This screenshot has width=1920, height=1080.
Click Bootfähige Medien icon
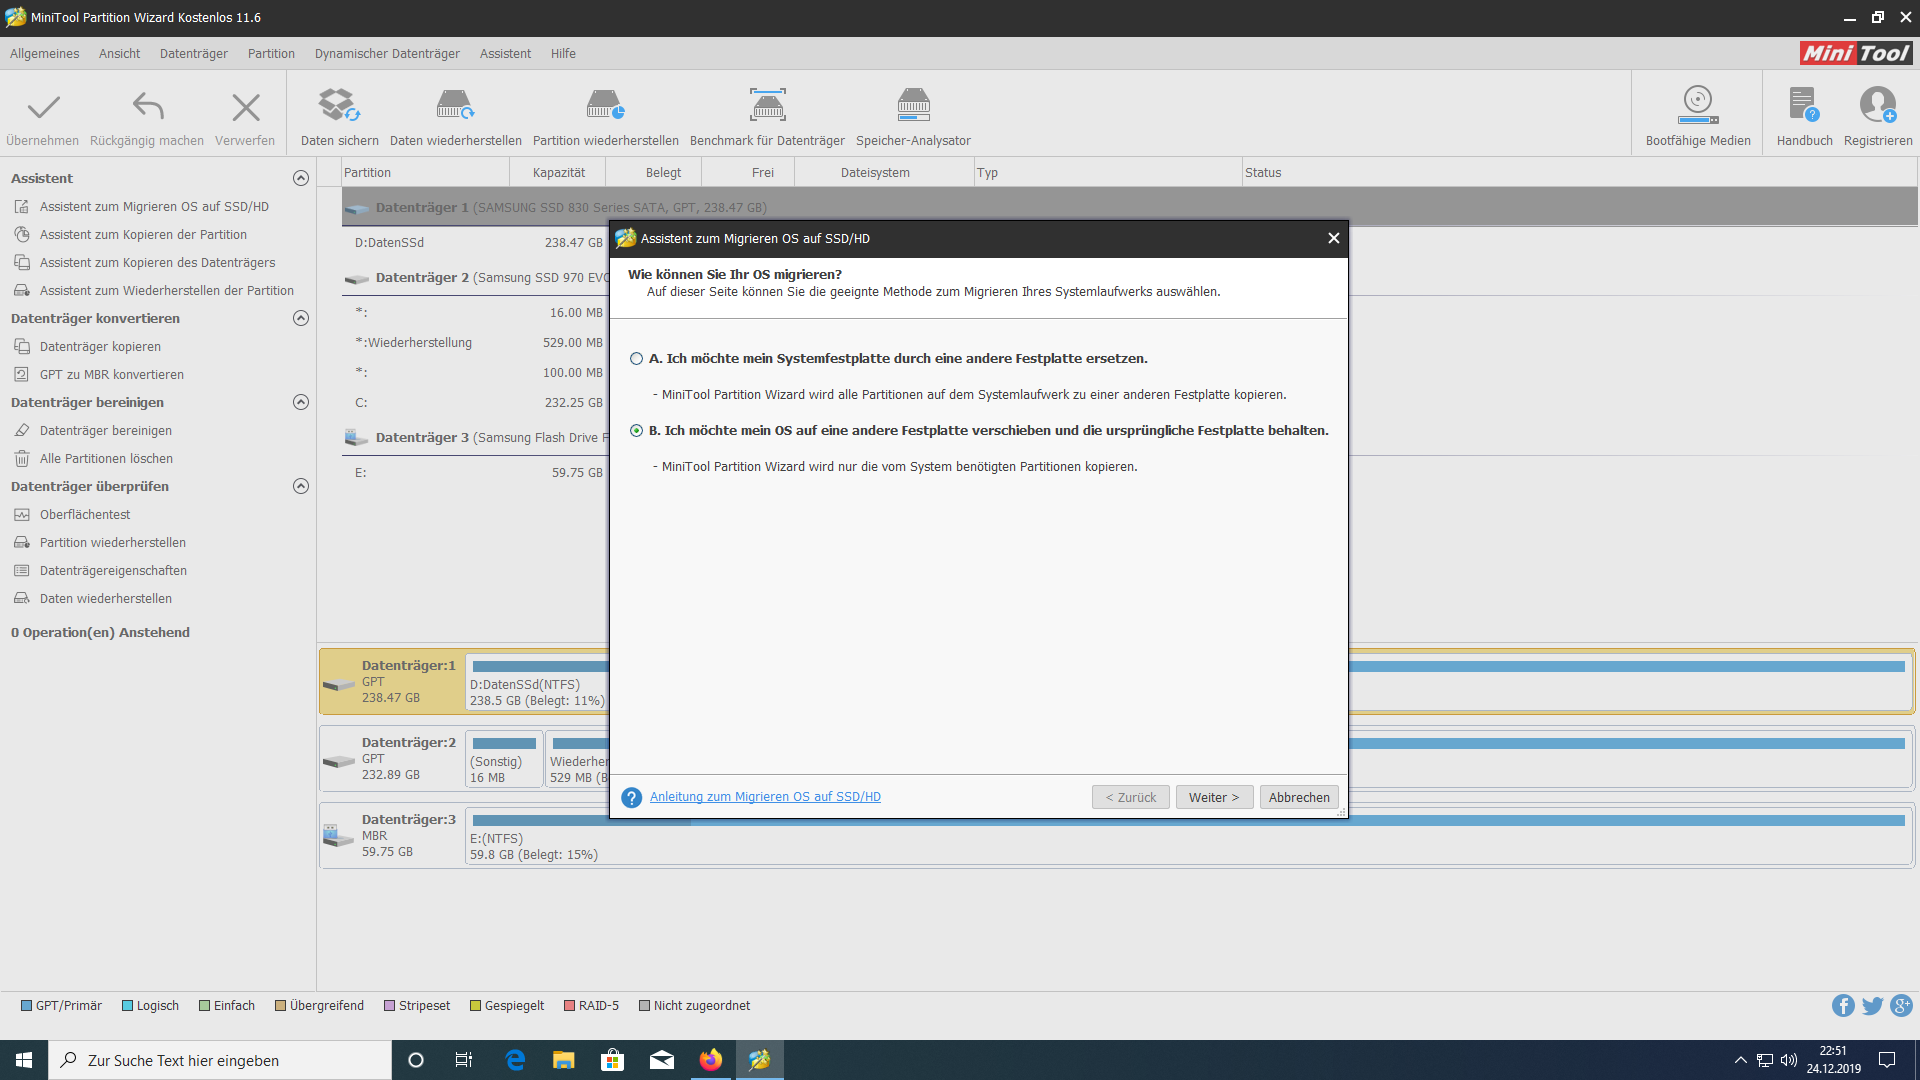[x=1697, y=106]
